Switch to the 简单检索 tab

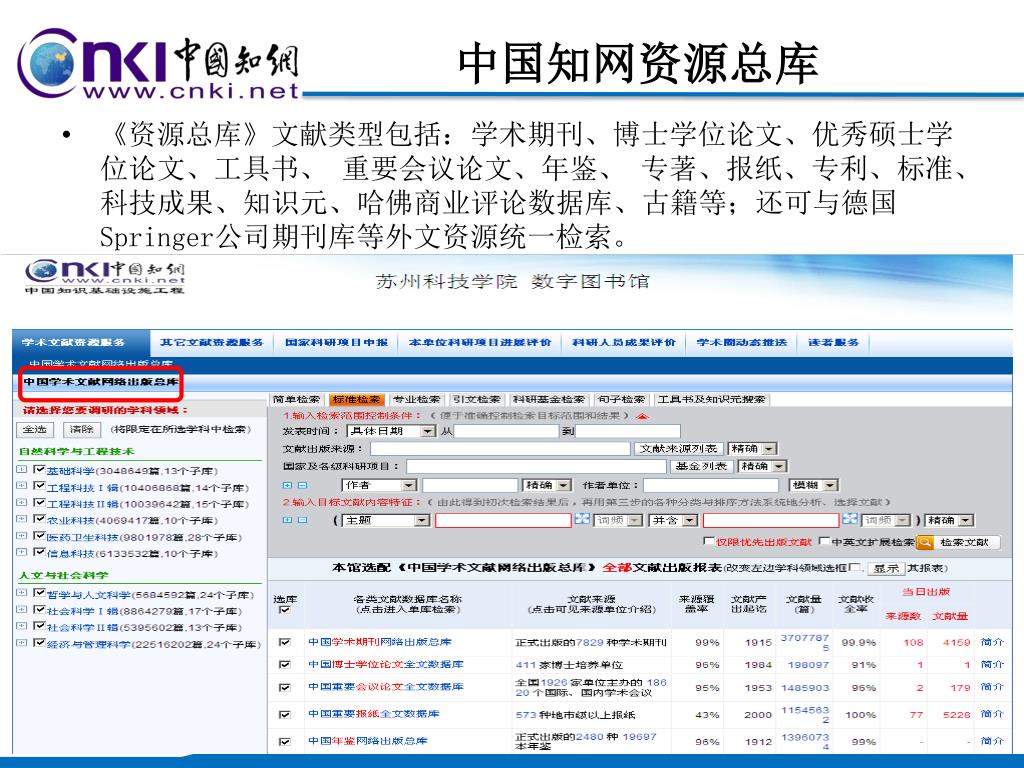296,399
